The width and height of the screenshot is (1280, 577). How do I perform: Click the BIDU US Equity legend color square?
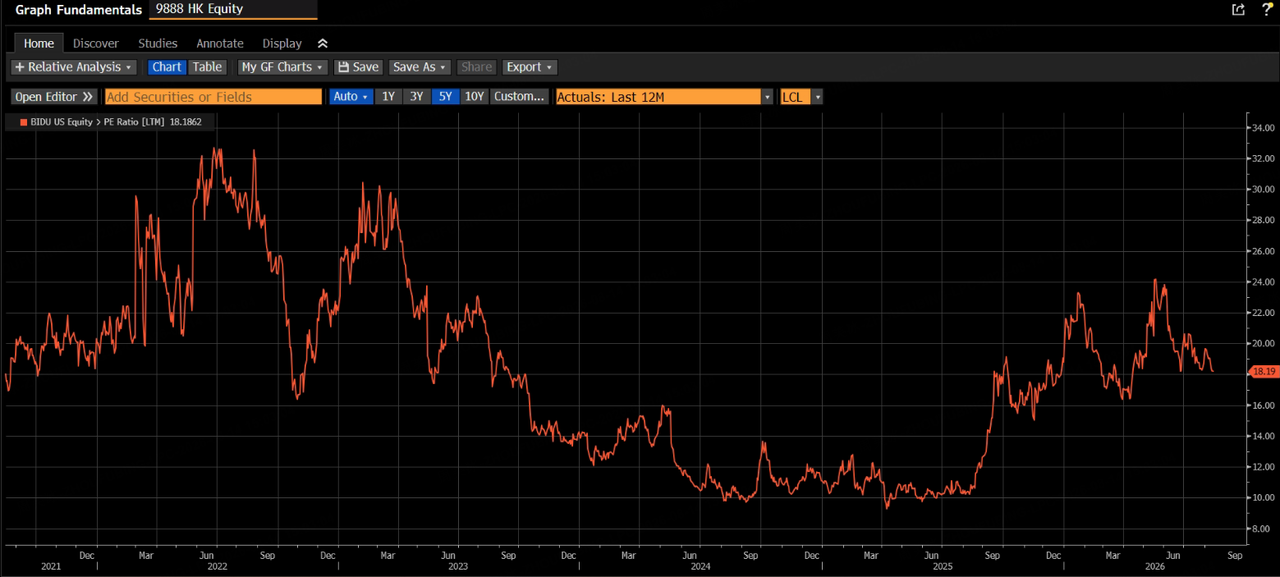[23, 122]
